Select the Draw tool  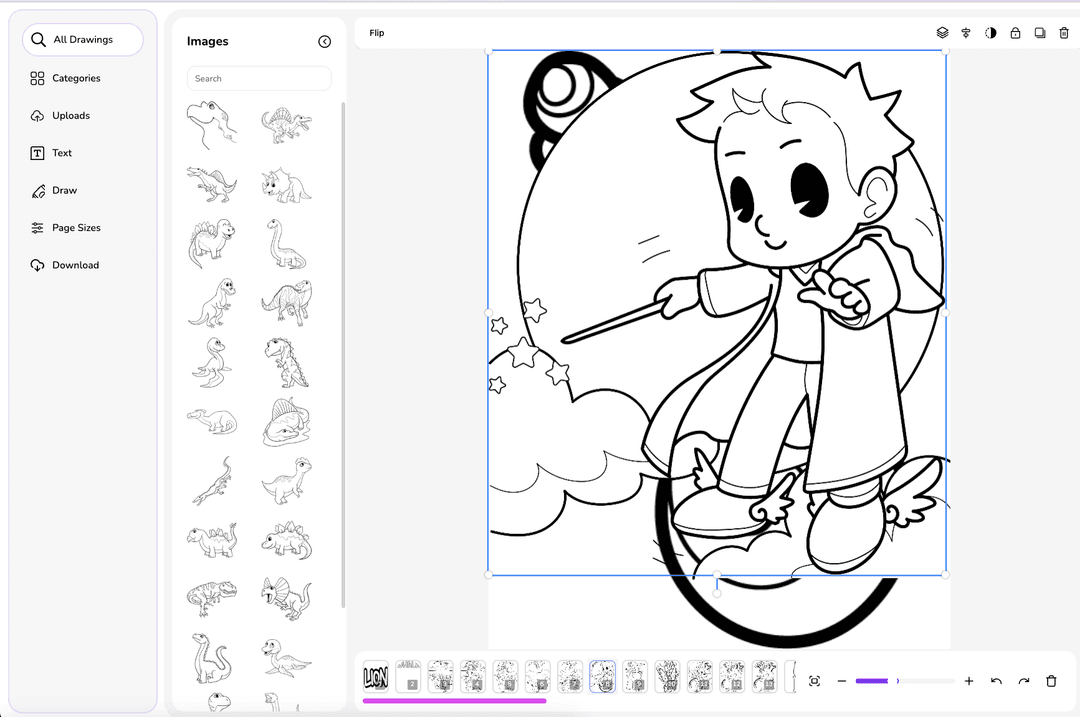pyautogui.click(x=64, y=190)
